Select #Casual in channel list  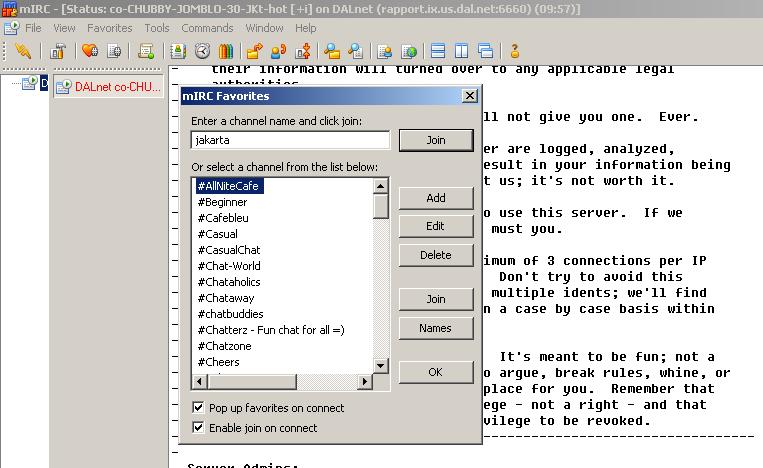tap(218, 234)
